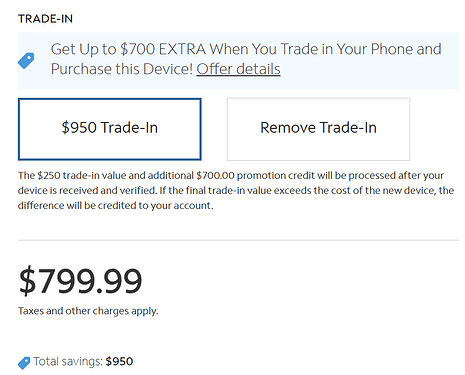Click 'Taxes and other charges apply' note
465x375 pixels.
pos(88,311)
